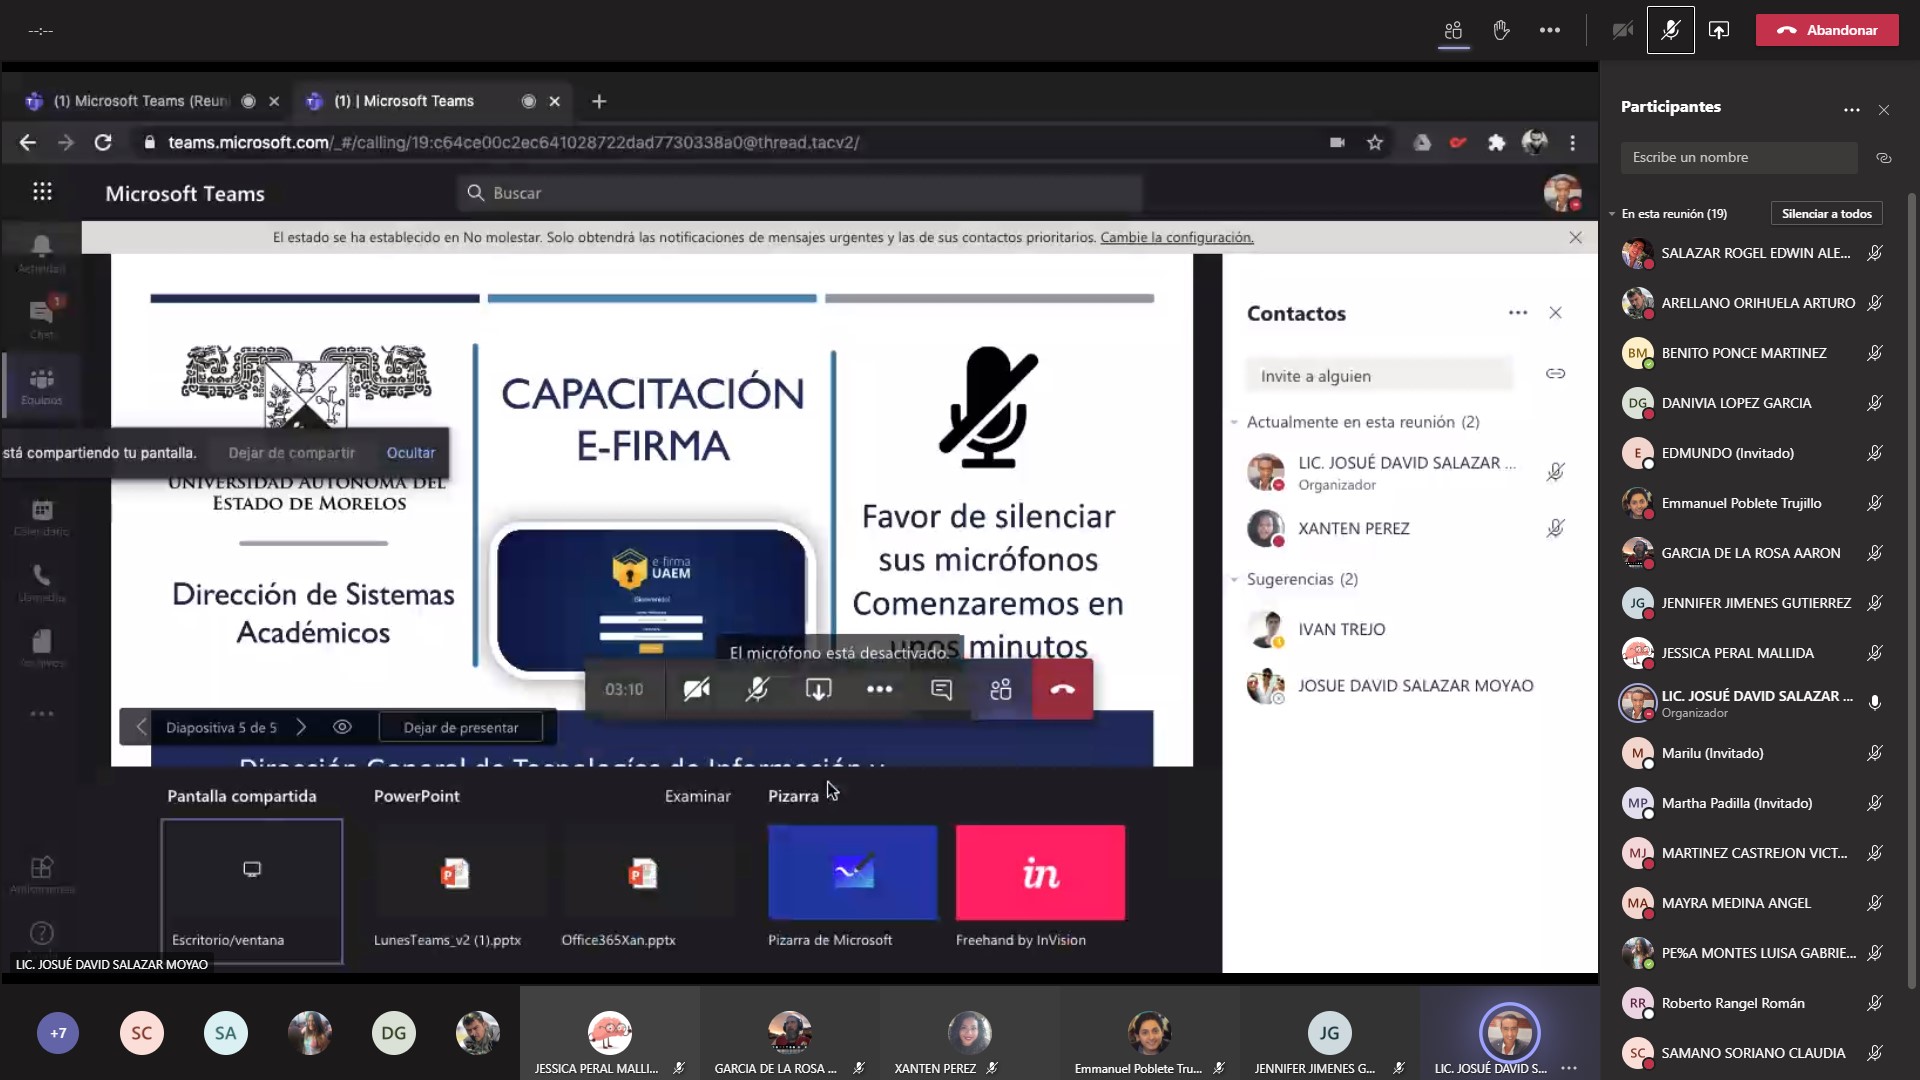The height and width of the screenshot is (1080, 1920).
Task: Go to previous slide arrow
Action: click(x=141, y=727)
